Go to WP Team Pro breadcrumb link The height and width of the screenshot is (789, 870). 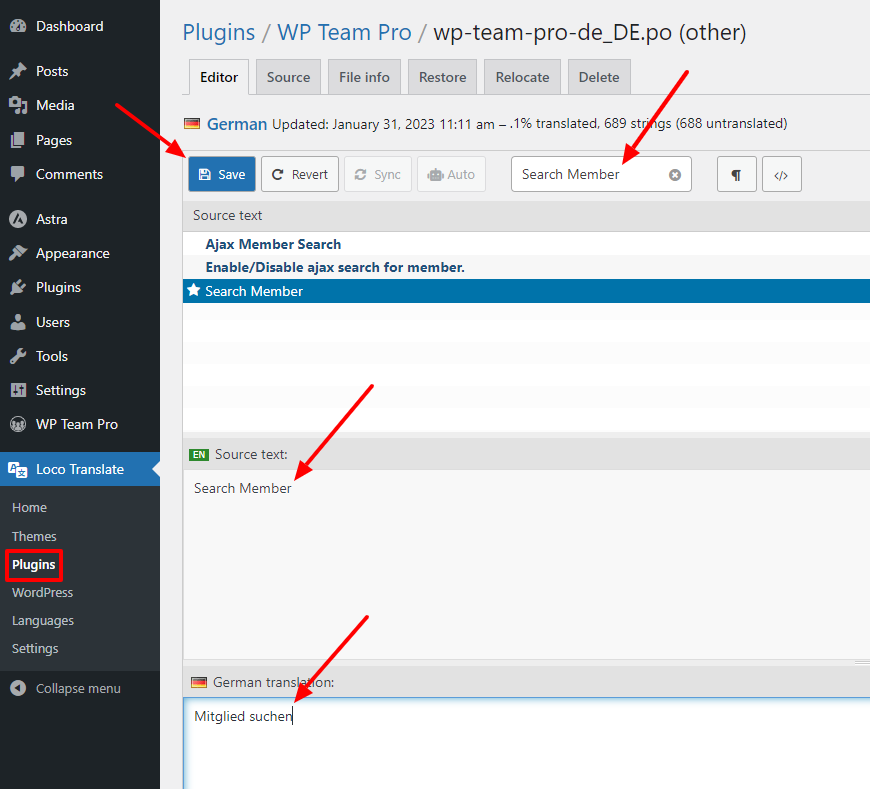click(x=344, y=33)
